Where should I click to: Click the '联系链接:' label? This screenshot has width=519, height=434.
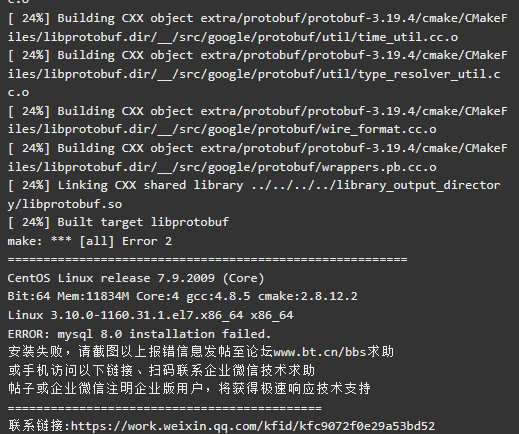click(x=39, y=426)
